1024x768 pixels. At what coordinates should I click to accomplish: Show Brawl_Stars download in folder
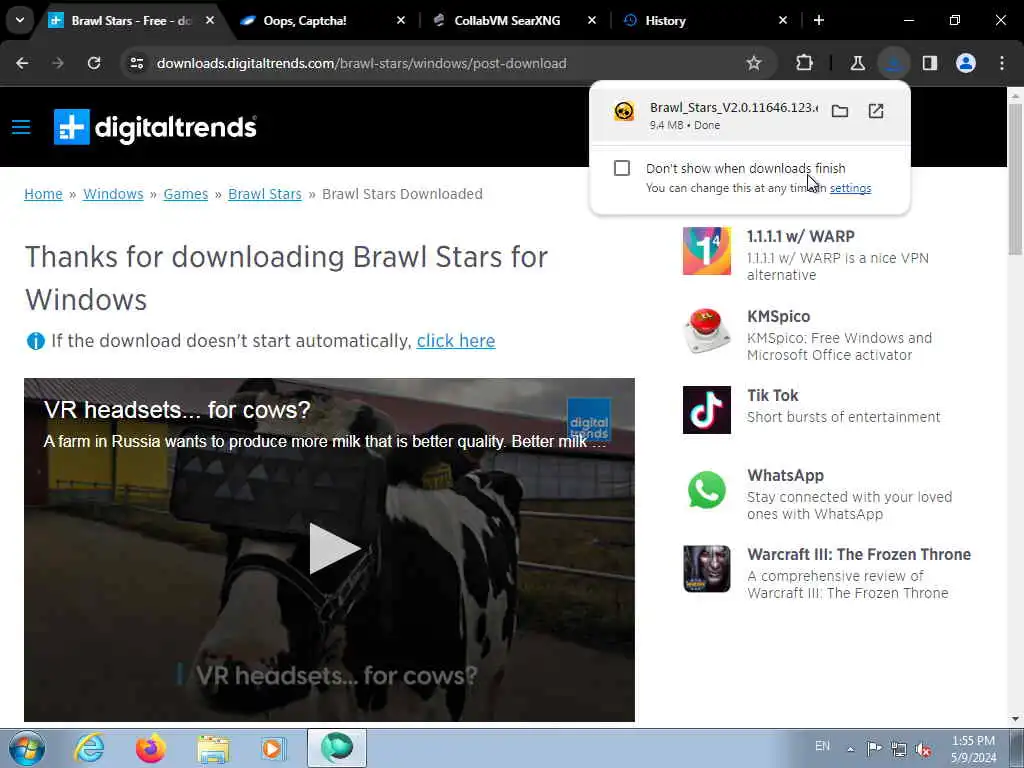840,111
